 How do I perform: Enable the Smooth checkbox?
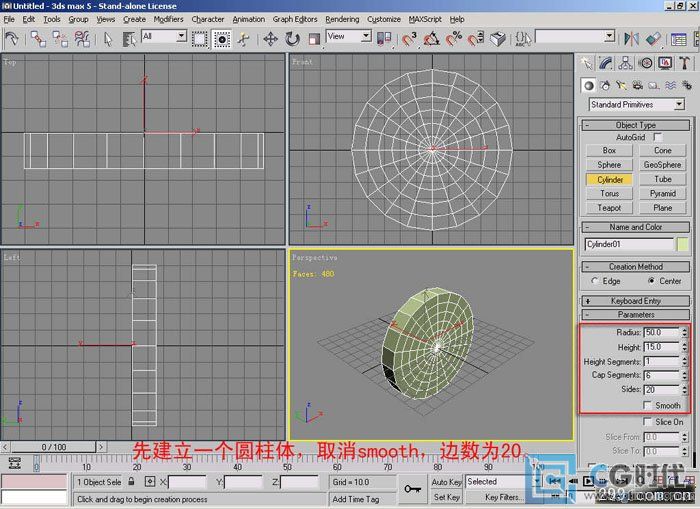[647, 405]
